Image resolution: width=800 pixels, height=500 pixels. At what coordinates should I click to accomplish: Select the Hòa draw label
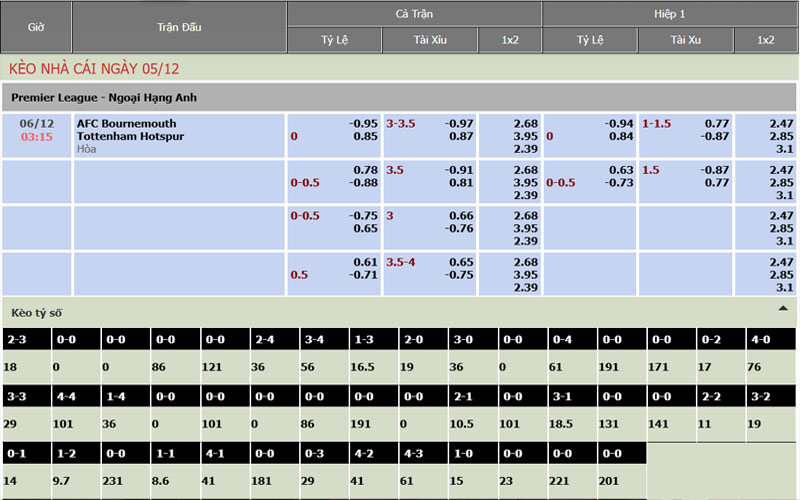[88, 149]
